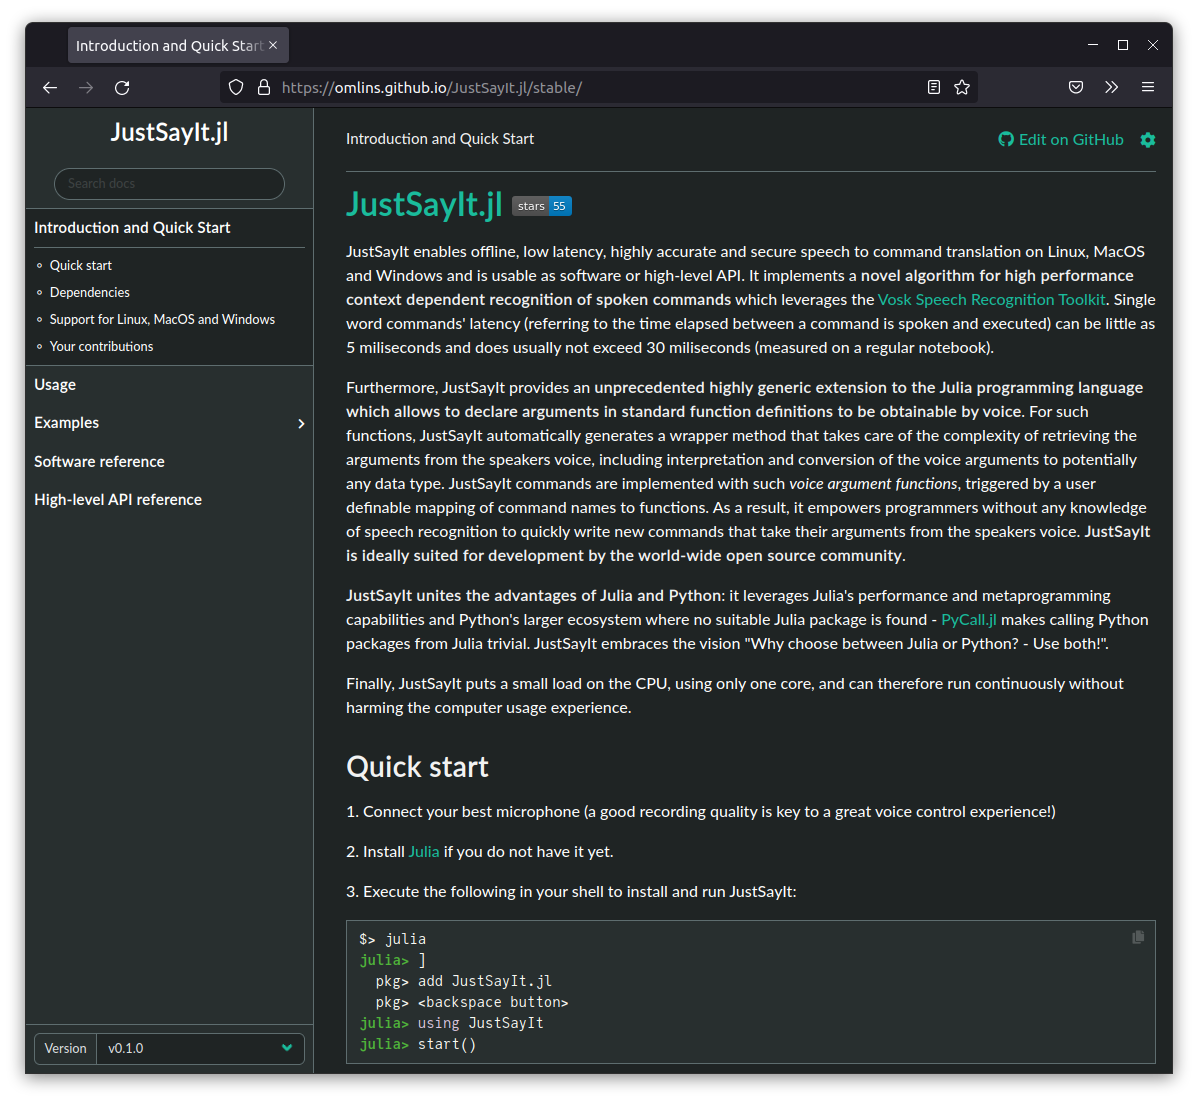
Task: Click the GitHub octocat icon
Action: coord(1005,139)
